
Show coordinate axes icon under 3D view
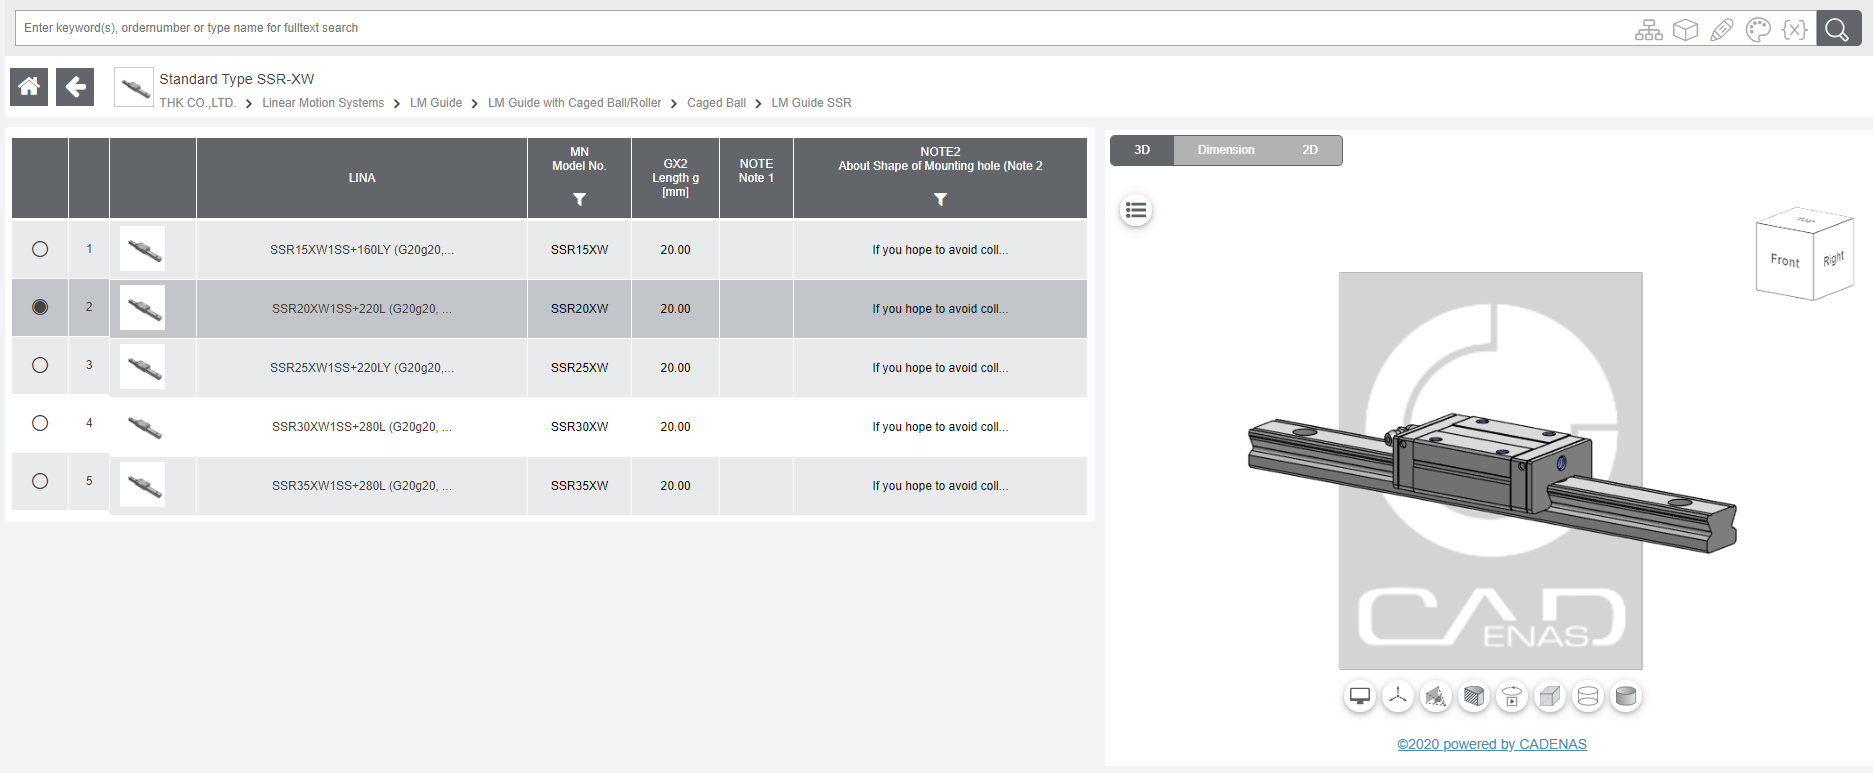(x=1398, y=696)
